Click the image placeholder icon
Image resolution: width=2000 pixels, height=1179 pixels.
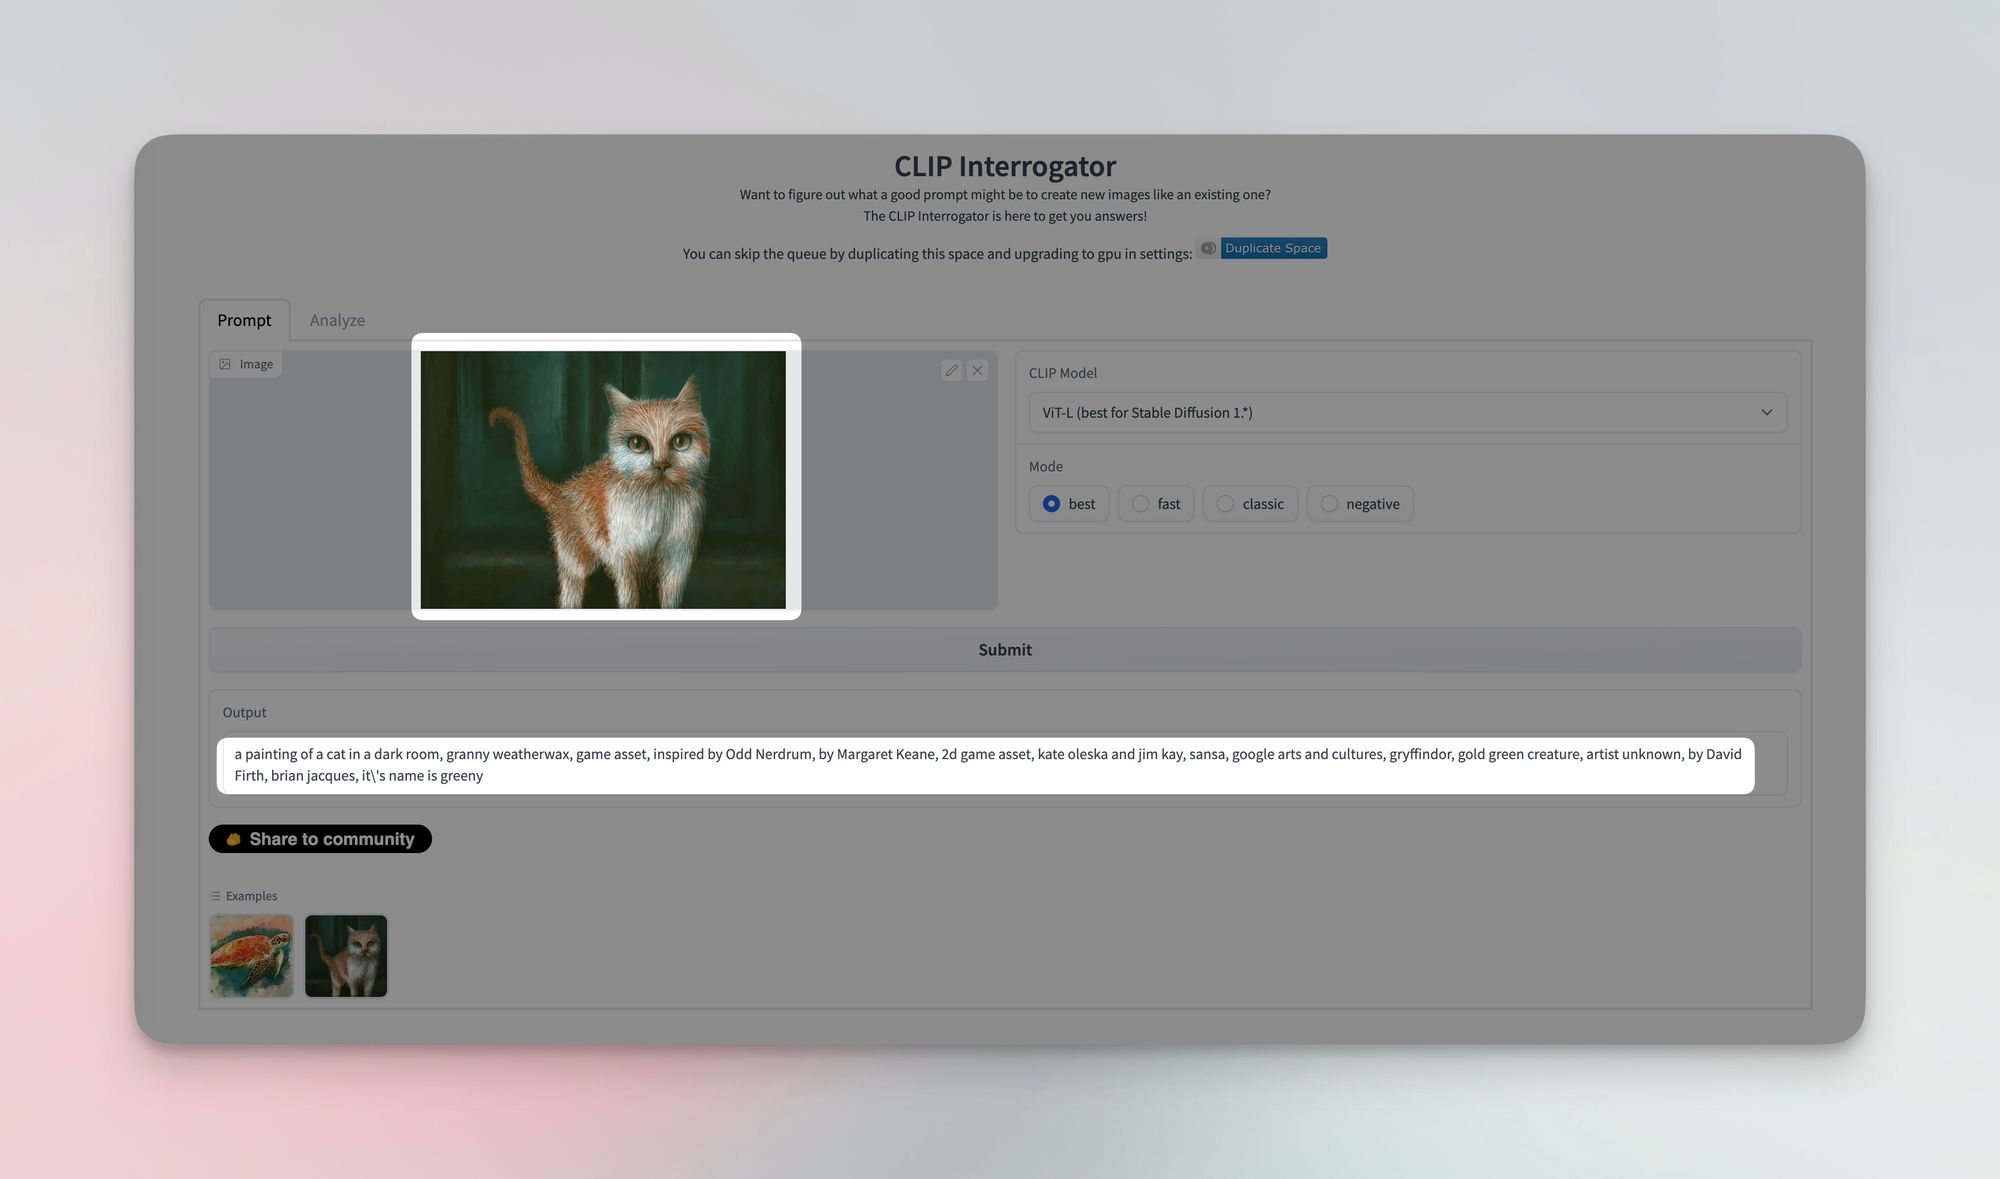pos(225,364)
